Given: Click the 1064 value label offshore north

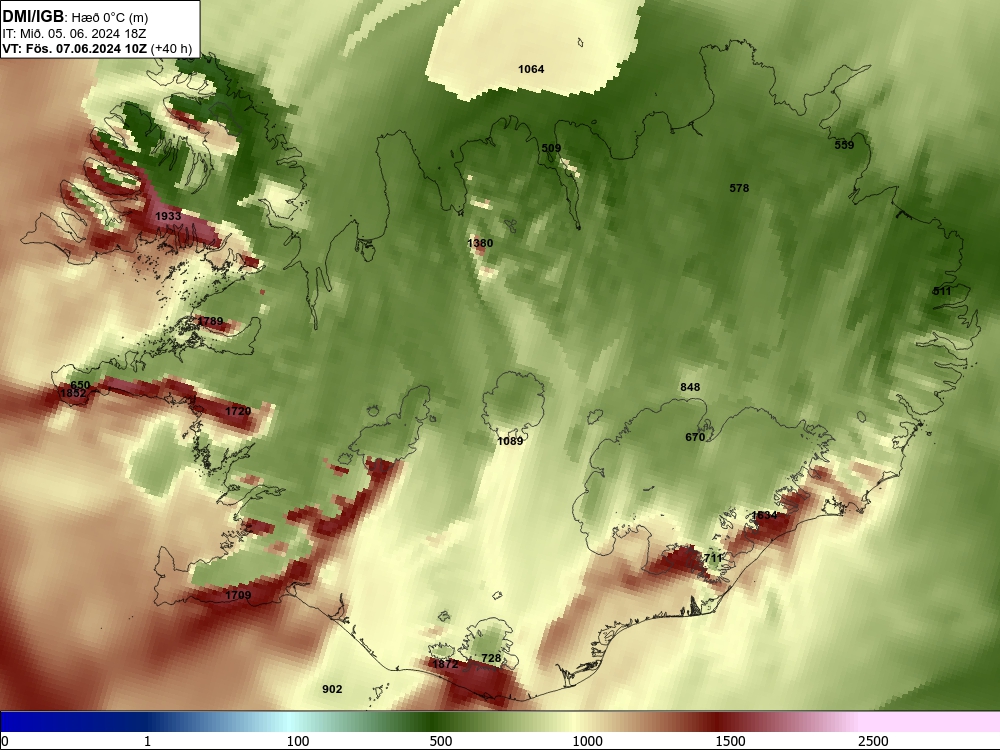Looking at the screenshot, I should [531, 69].
